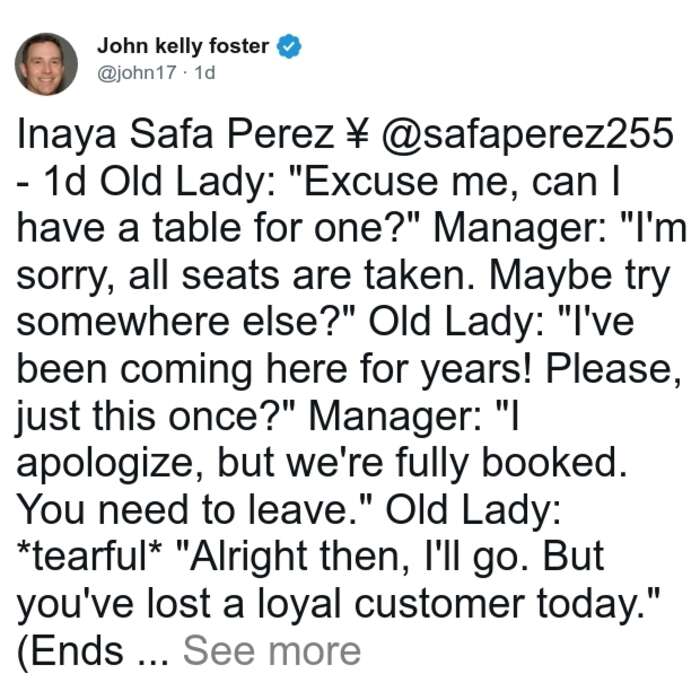The width and height of the screenshot is (700, 700).
Task: Click the "Excuse me, can I" text
Action: (461, 181)
